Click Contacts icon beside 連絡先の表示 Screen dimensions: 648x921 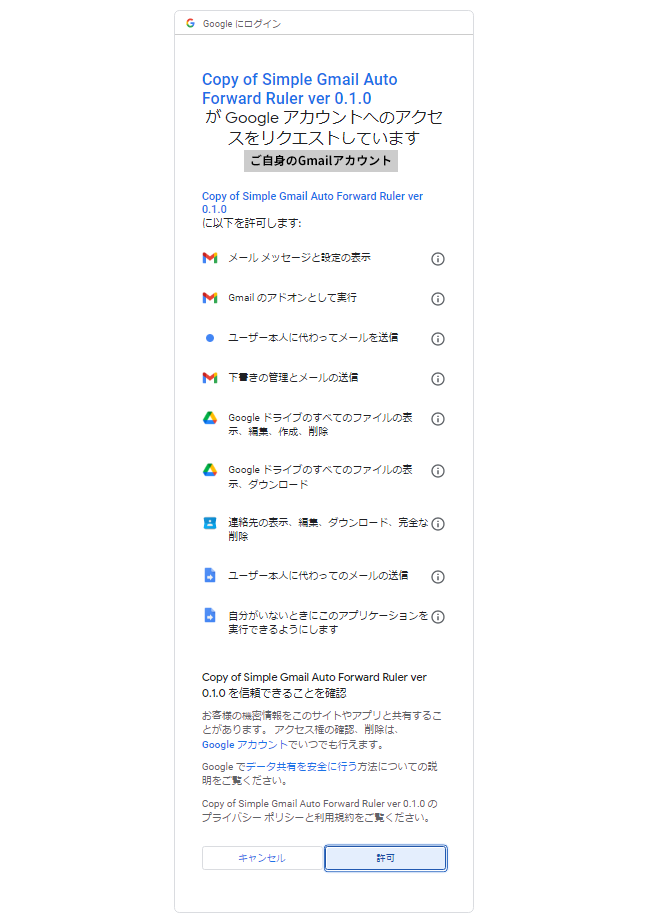coord(210,523)
